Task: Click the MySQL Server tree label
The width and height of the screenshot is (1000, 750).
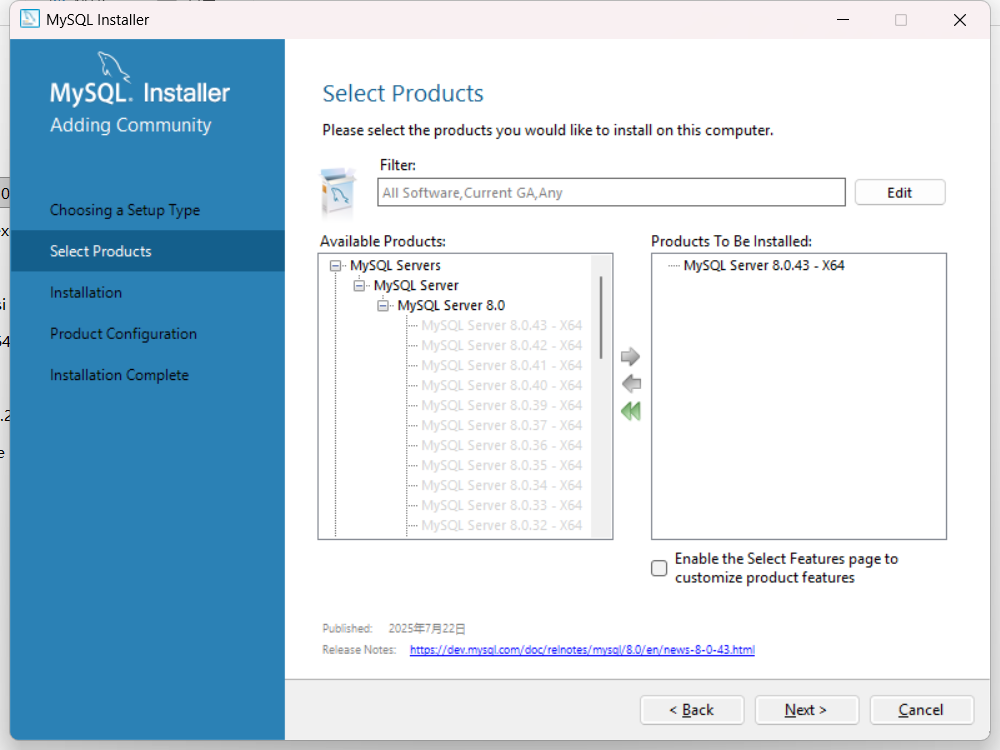Action: point(416,285)
